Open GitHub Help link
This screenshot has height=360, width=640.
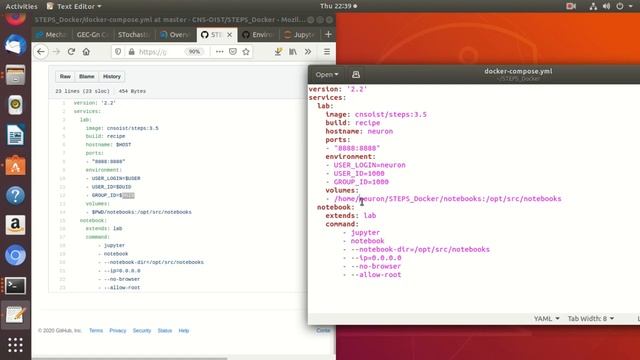[x=184, y=331]
